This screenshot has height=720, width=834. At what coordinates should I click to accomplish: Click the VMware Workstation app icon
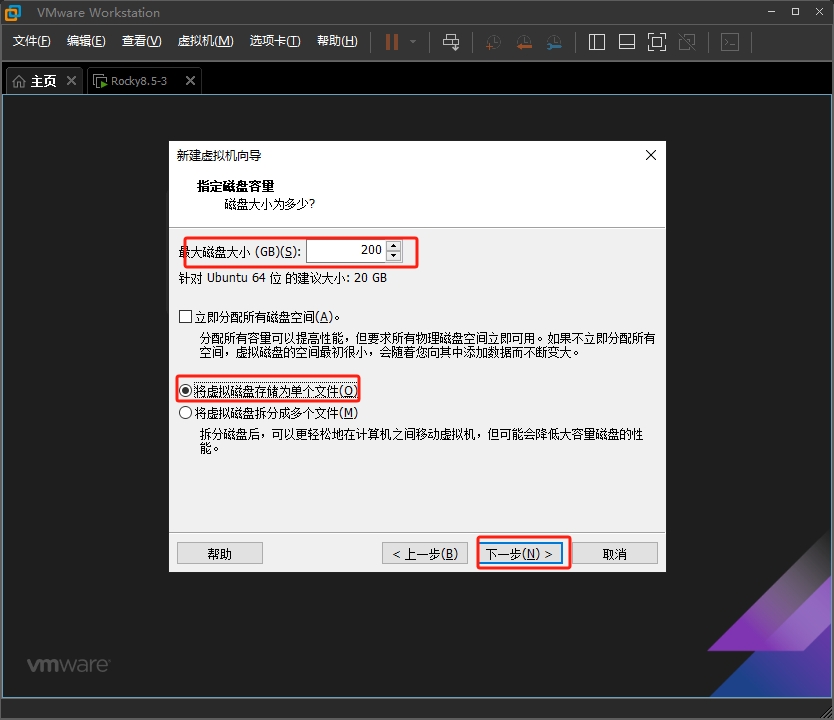[13, 12]
